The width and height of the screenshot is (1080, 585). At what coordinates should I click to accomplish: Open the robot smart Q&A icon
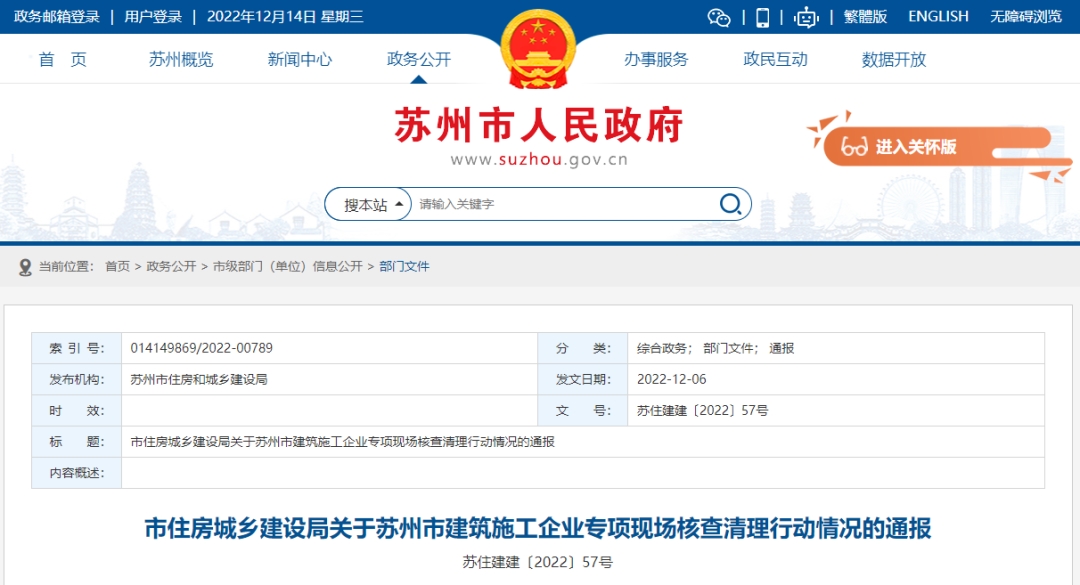click(x=806, y=17)
